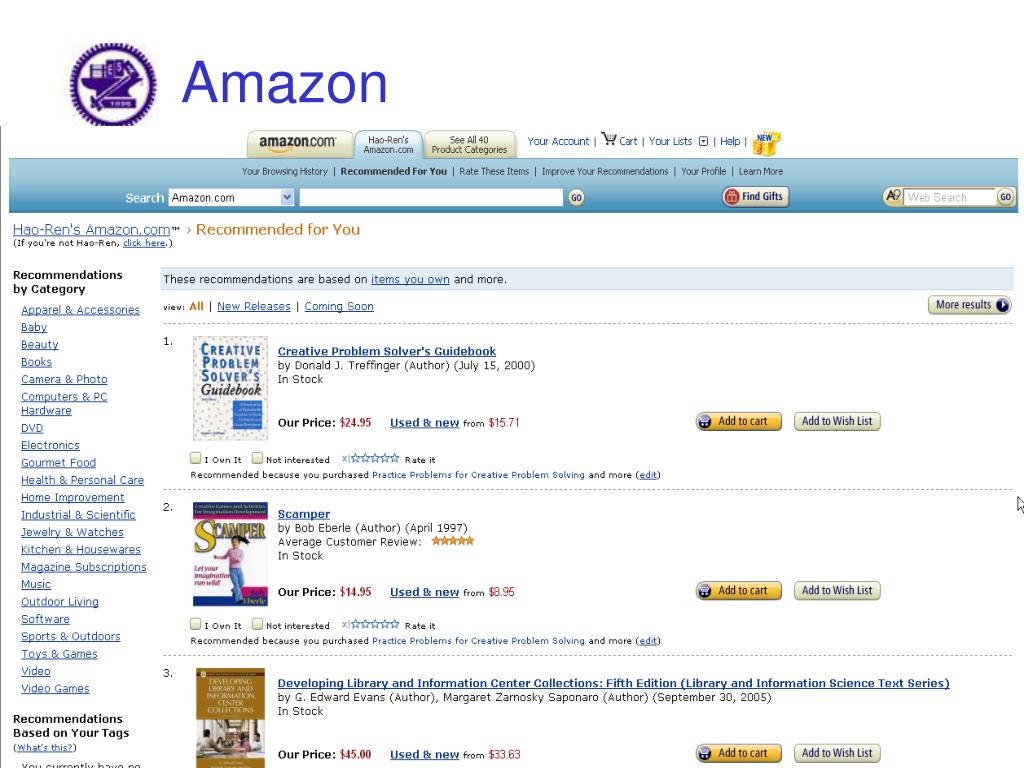Screen dimensions: 1024x768
Task: Check Not interested for Creative Problem Solver's Guidebook
Action: click(257, 458)
